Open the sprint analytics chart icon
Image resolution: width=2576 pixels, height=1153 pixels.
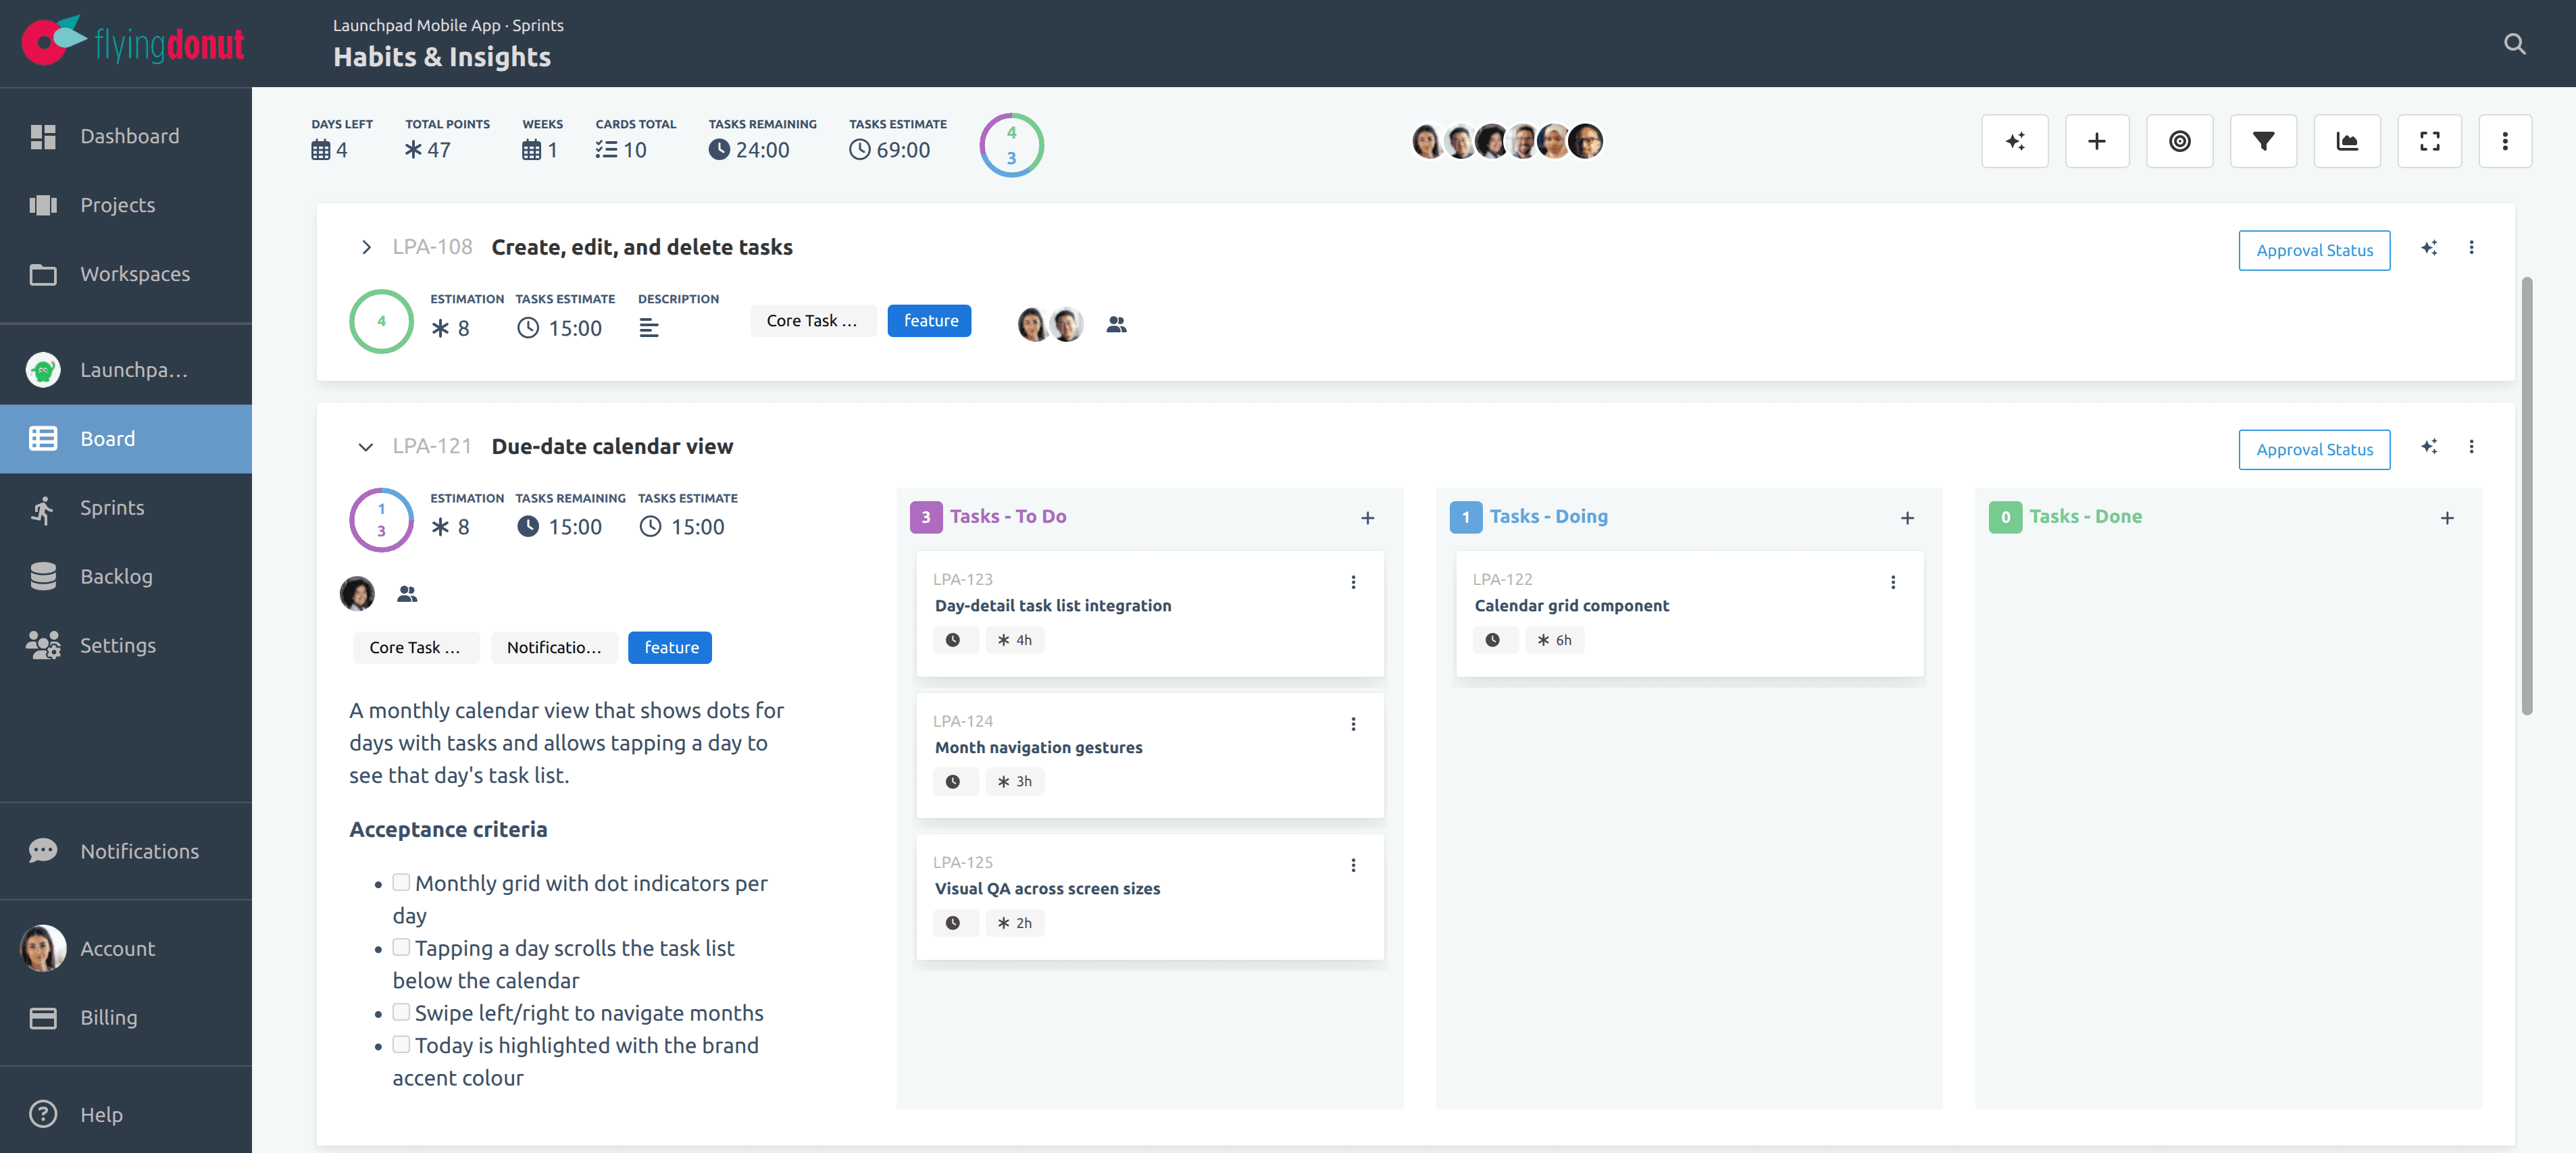[x=2347, y=141]
